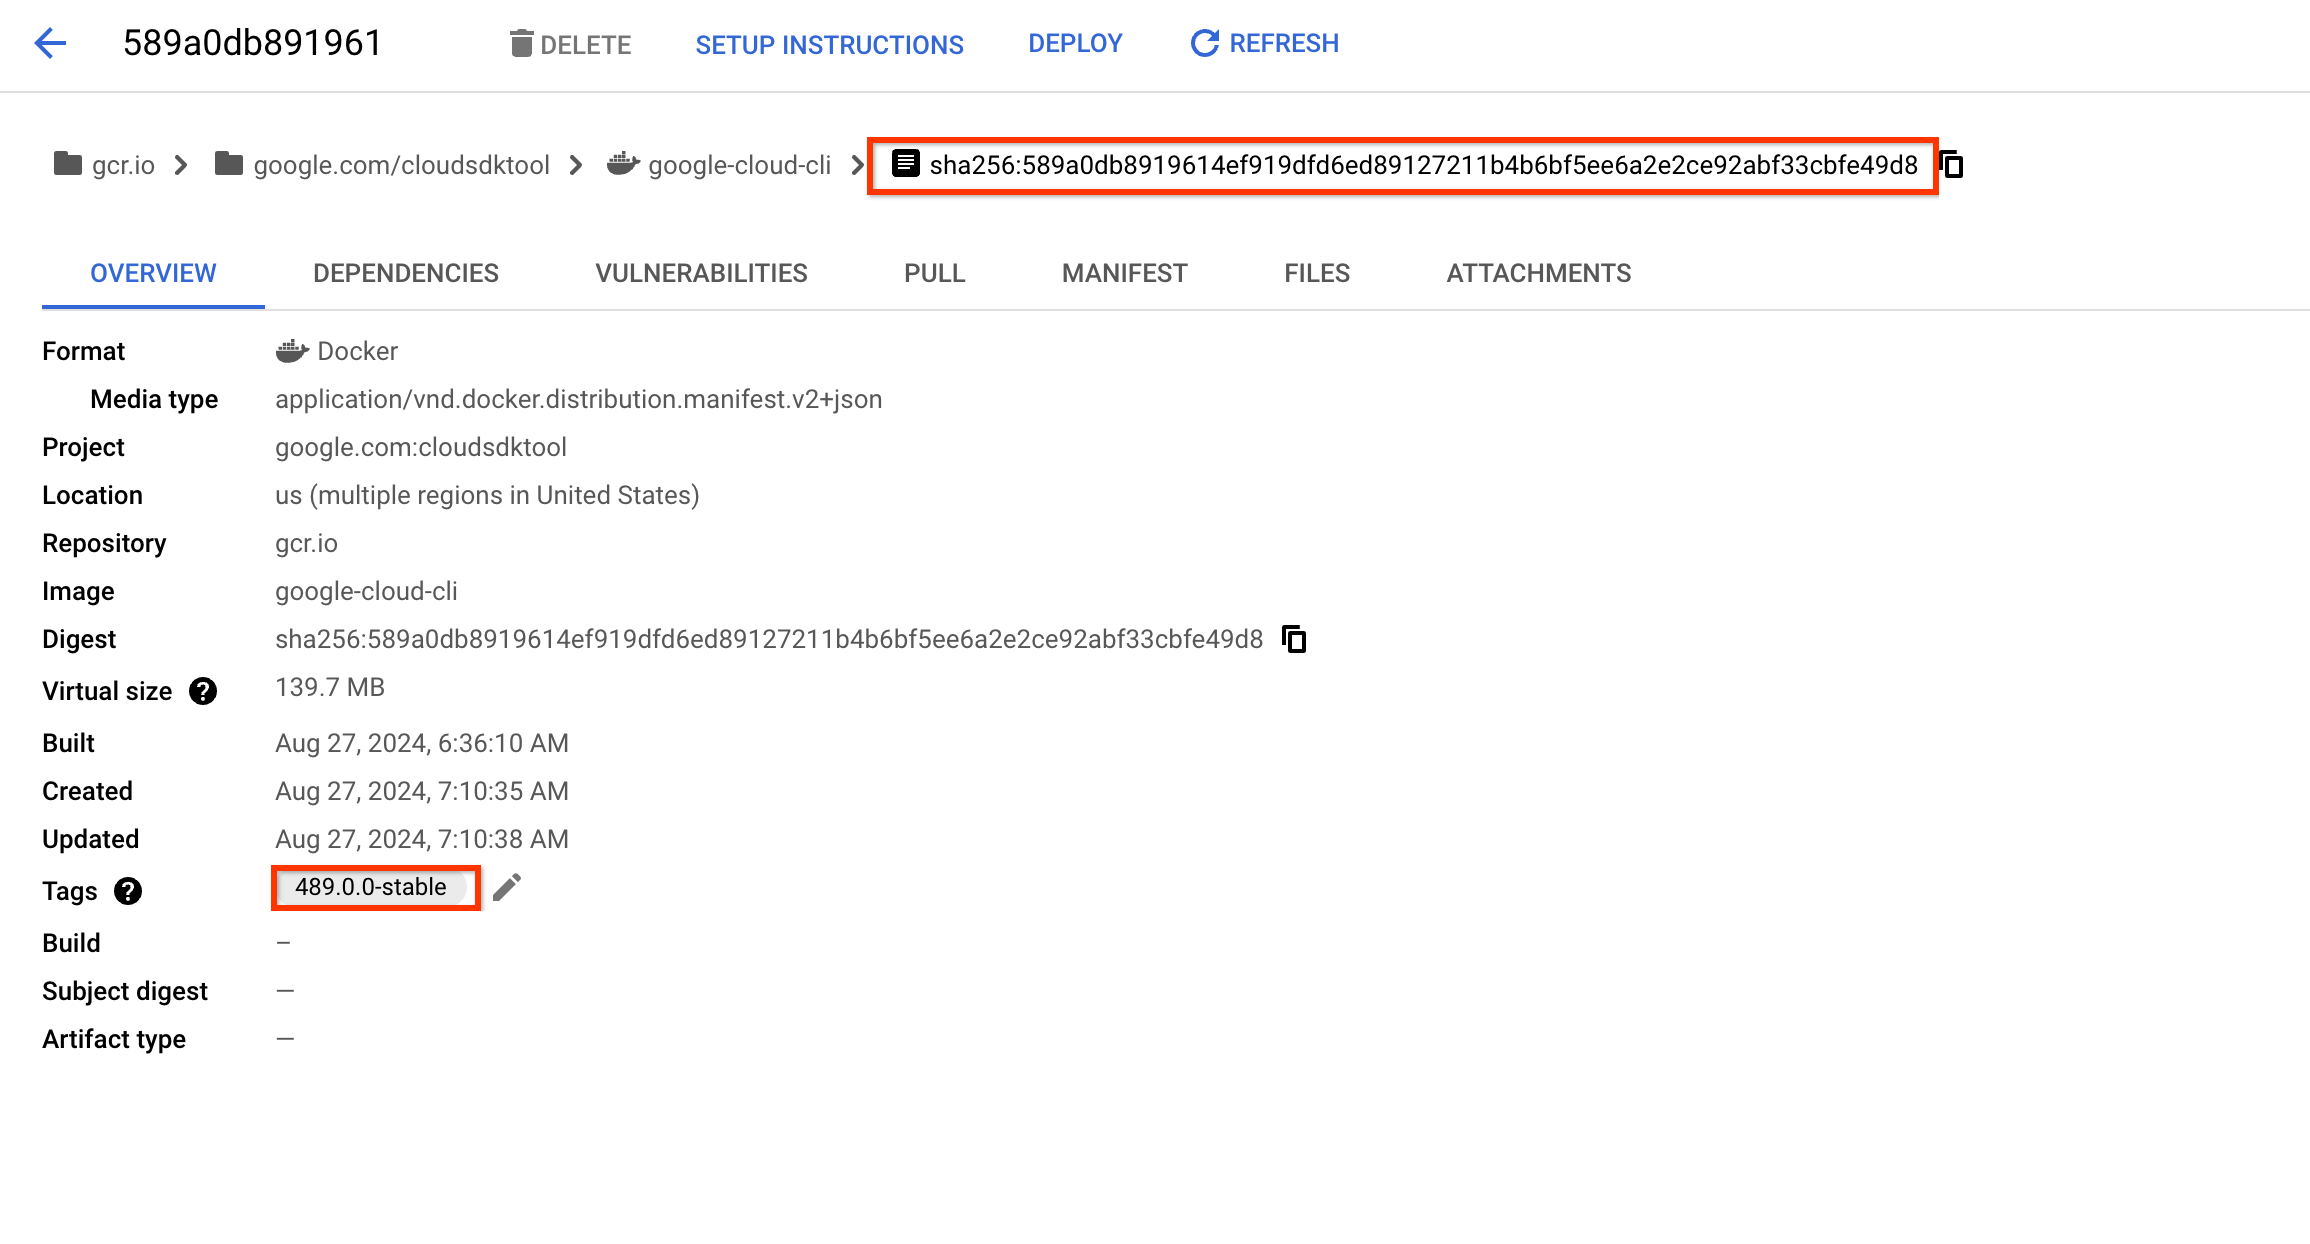
Task: Click the back arrow icon
Action: (x=50, y=43)
